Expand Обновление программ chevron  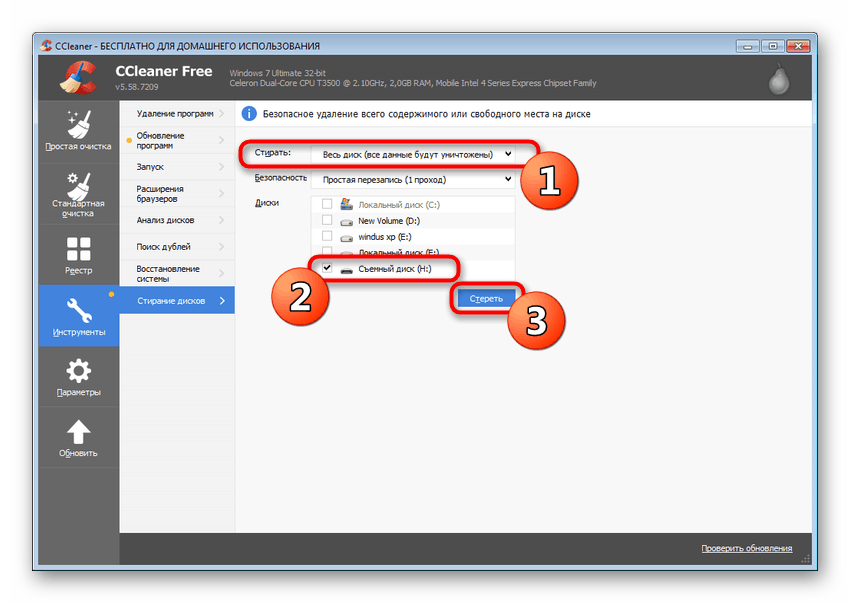coord(222,140)
